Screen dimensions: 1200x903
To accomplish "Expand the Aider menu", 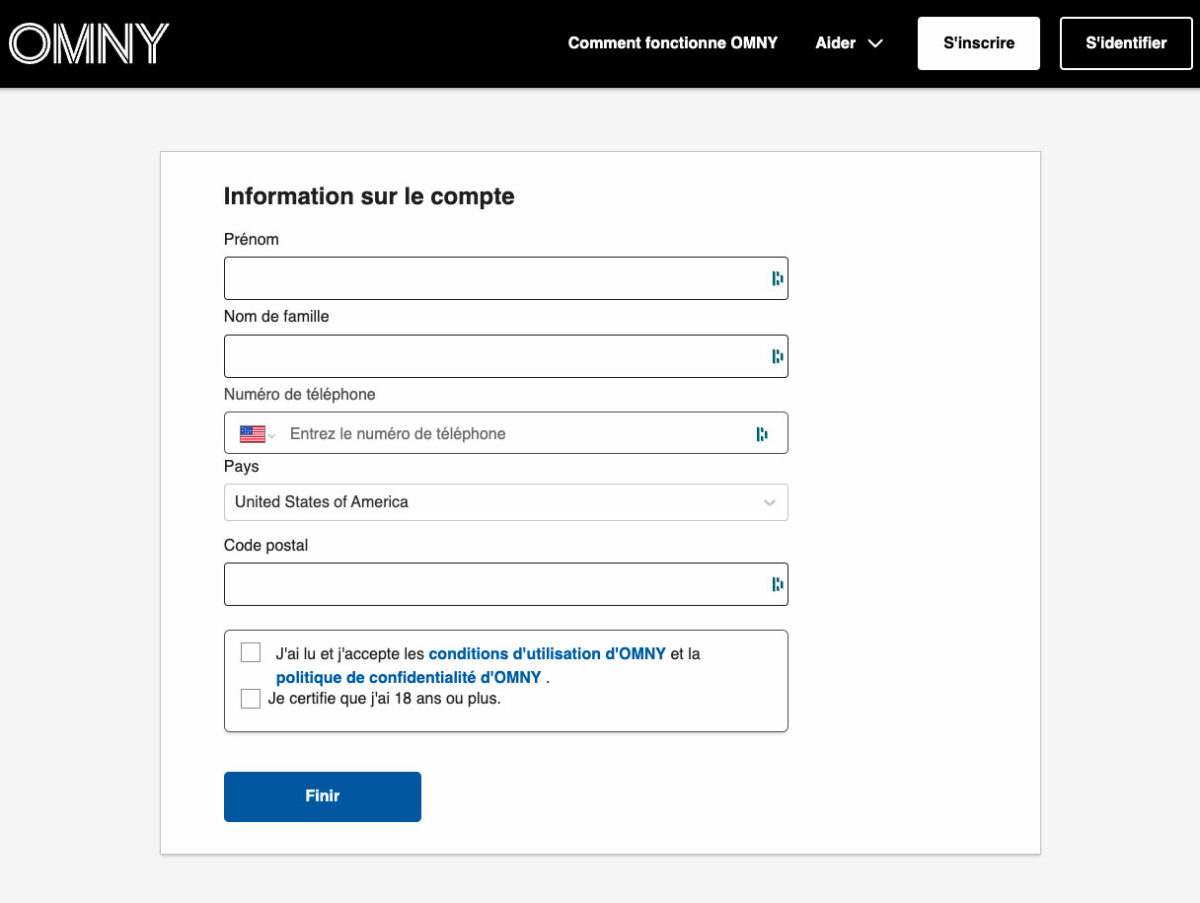I will (x=849, y=43).
